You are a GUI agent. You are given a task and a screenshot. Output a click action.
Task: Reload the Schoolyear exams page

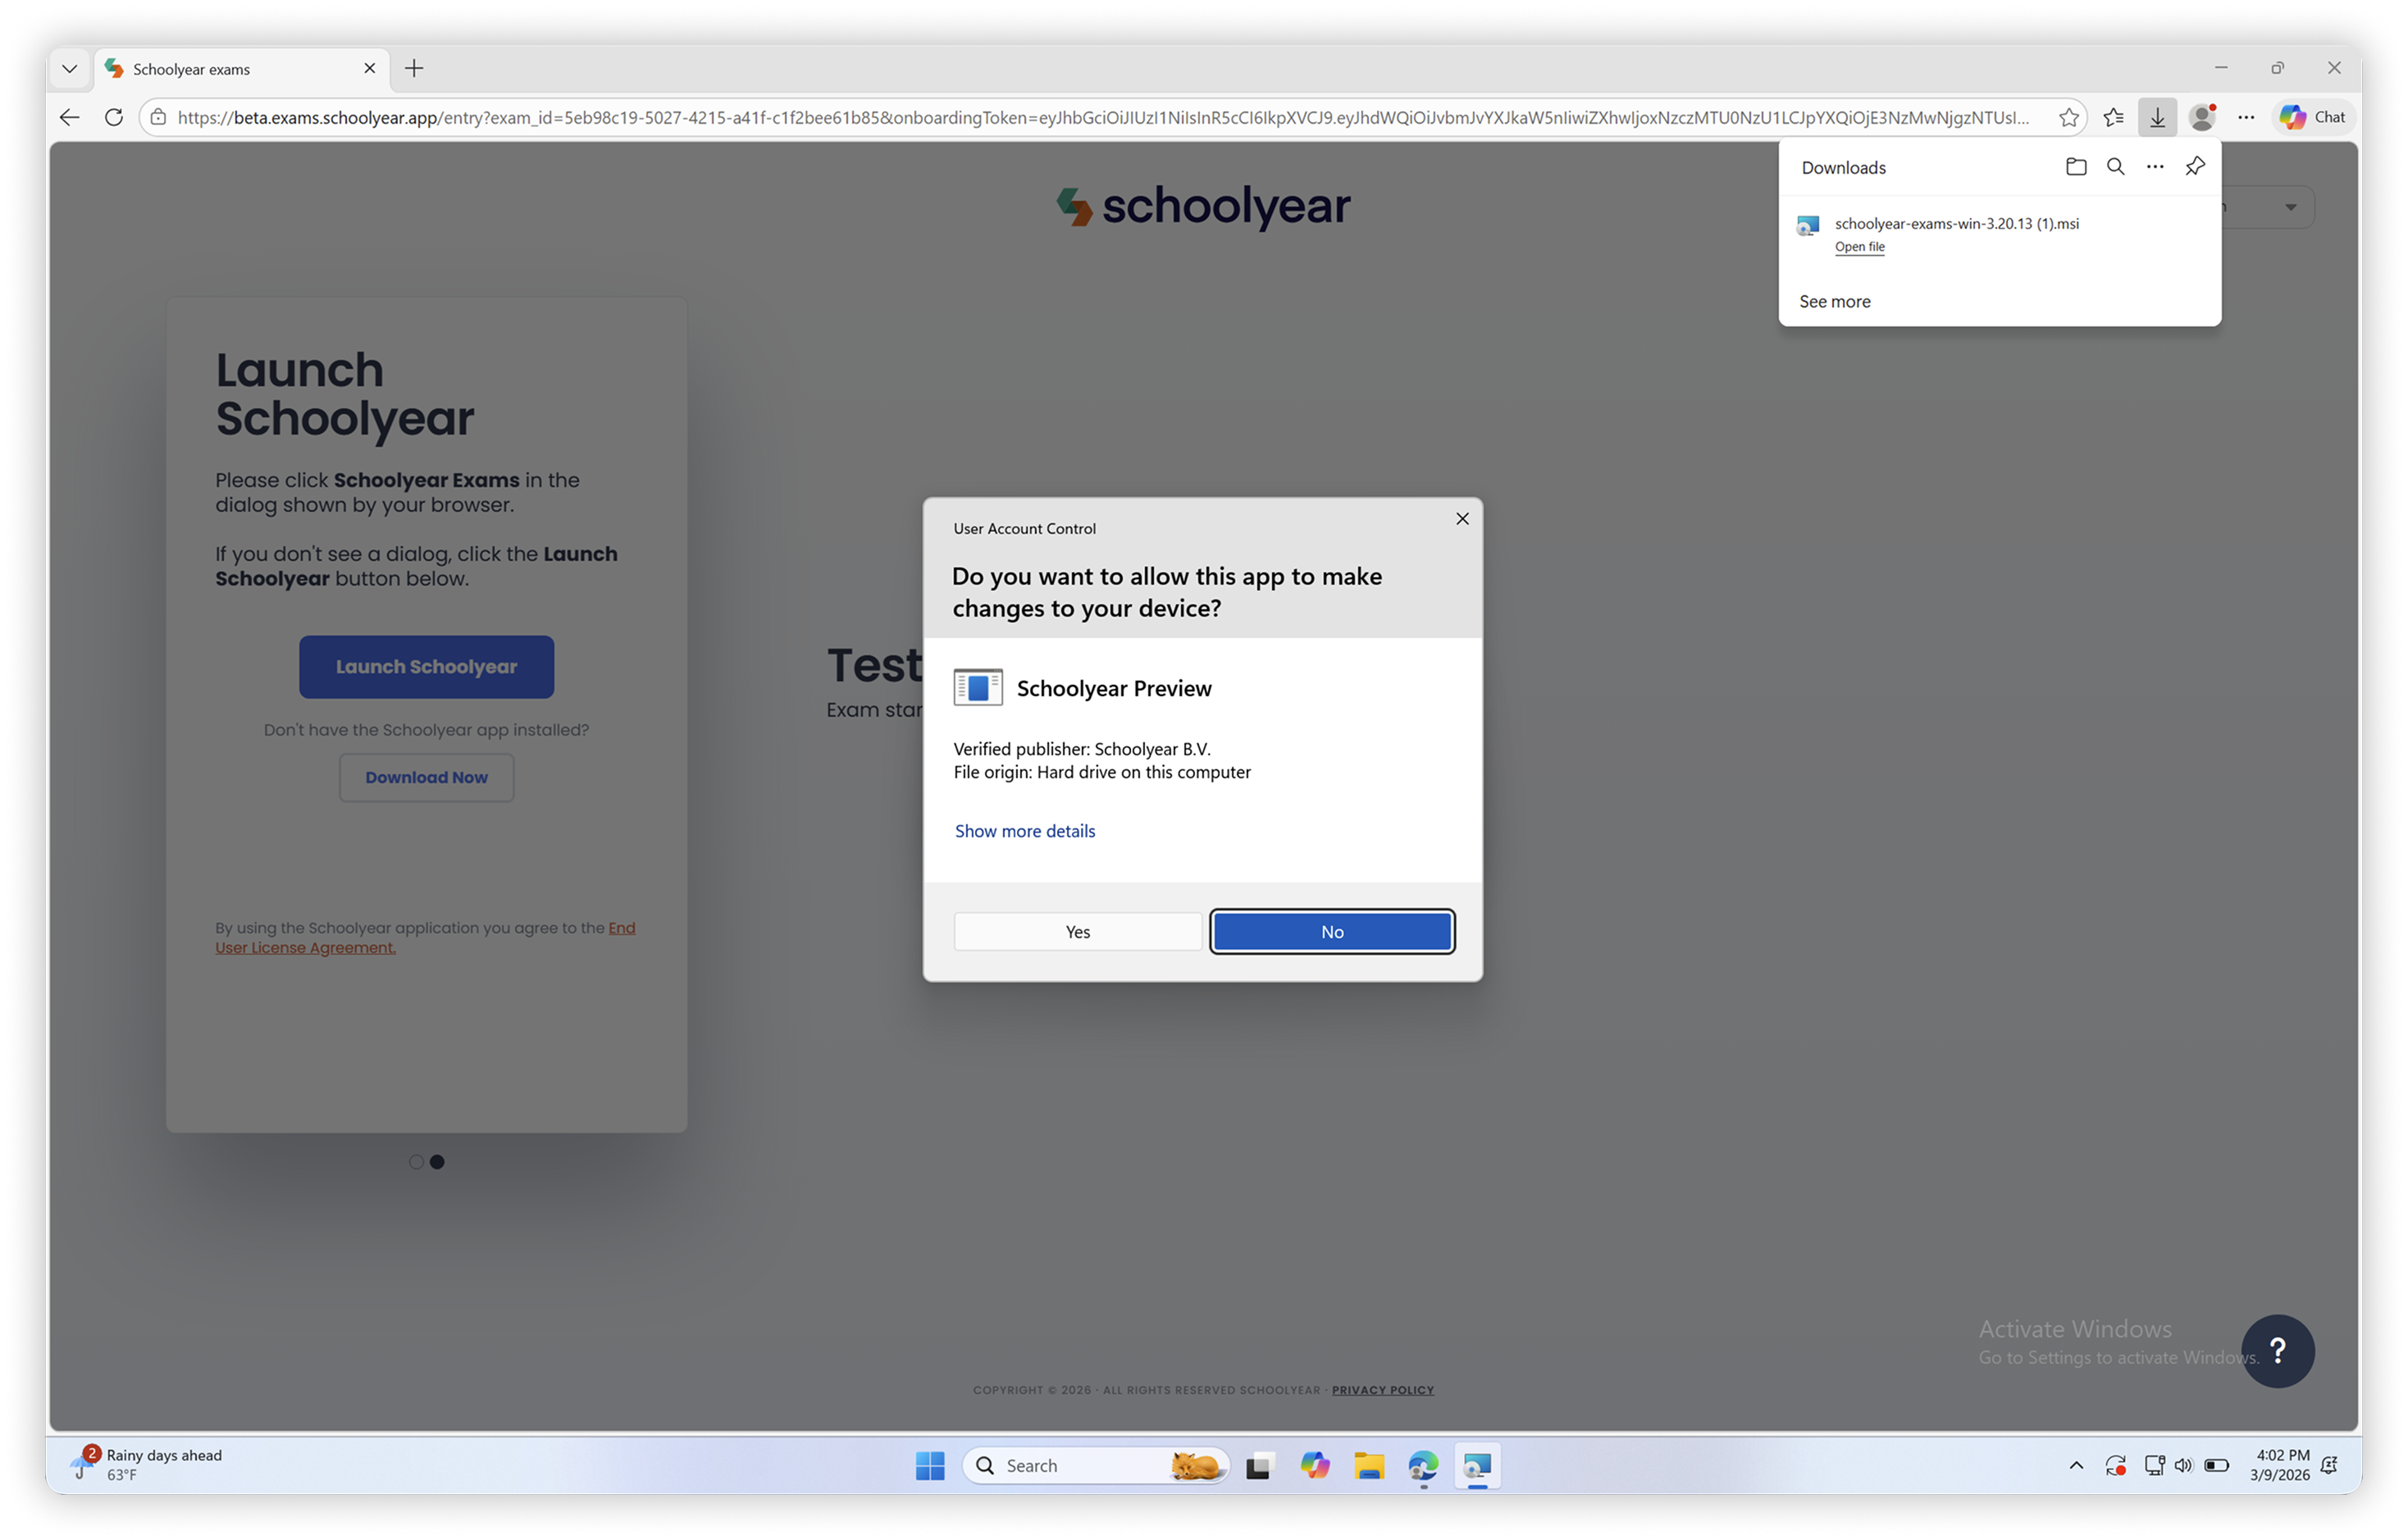click(x=114, y=117)
